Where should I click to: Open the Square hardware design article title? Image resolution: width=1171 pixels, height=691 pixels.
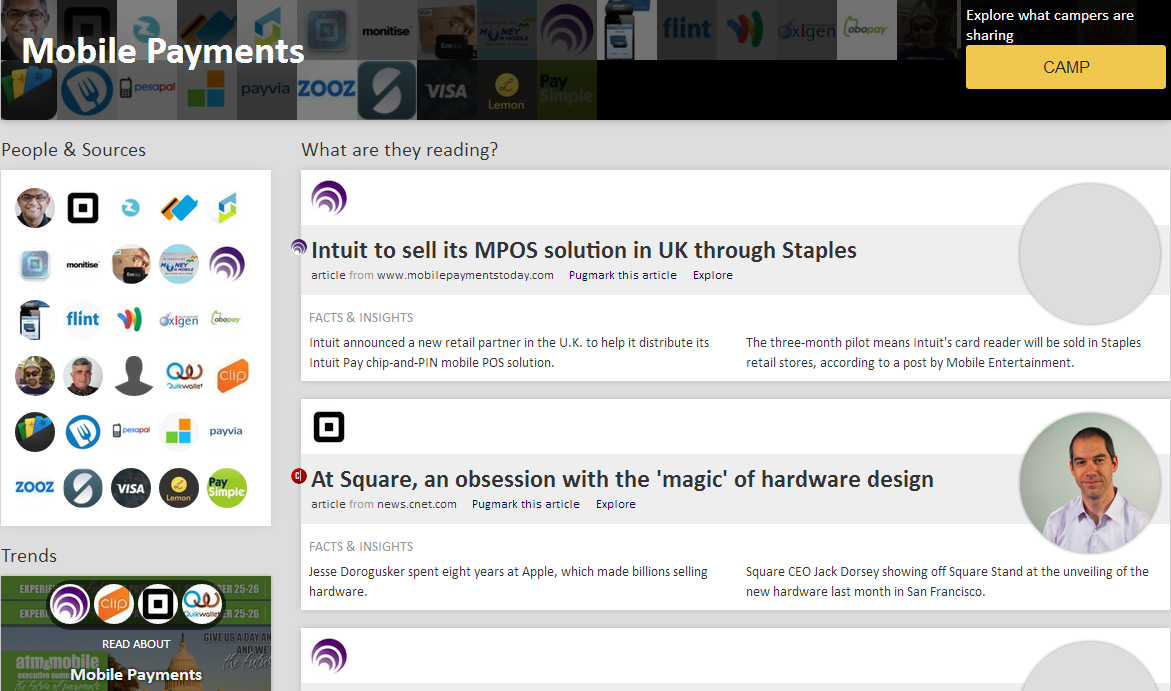(x=622, y=479)
